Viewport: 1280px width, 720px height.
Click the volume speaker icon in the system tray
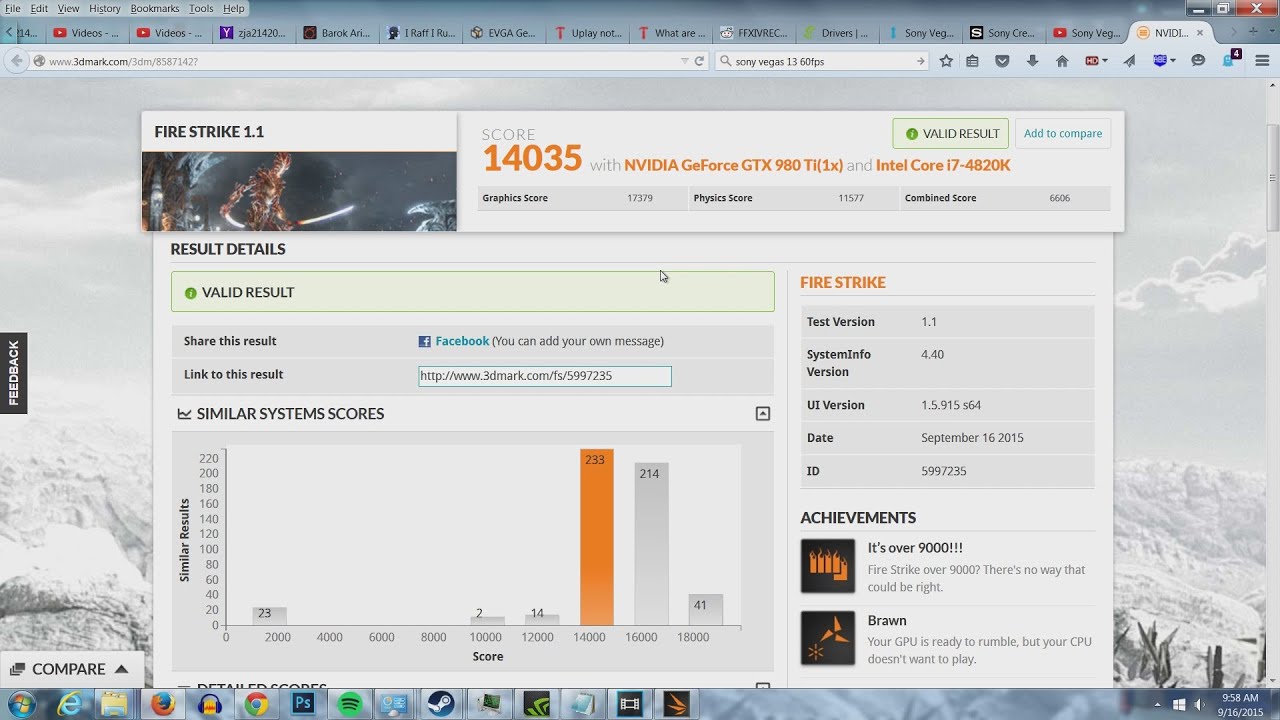click(1198, 705)
